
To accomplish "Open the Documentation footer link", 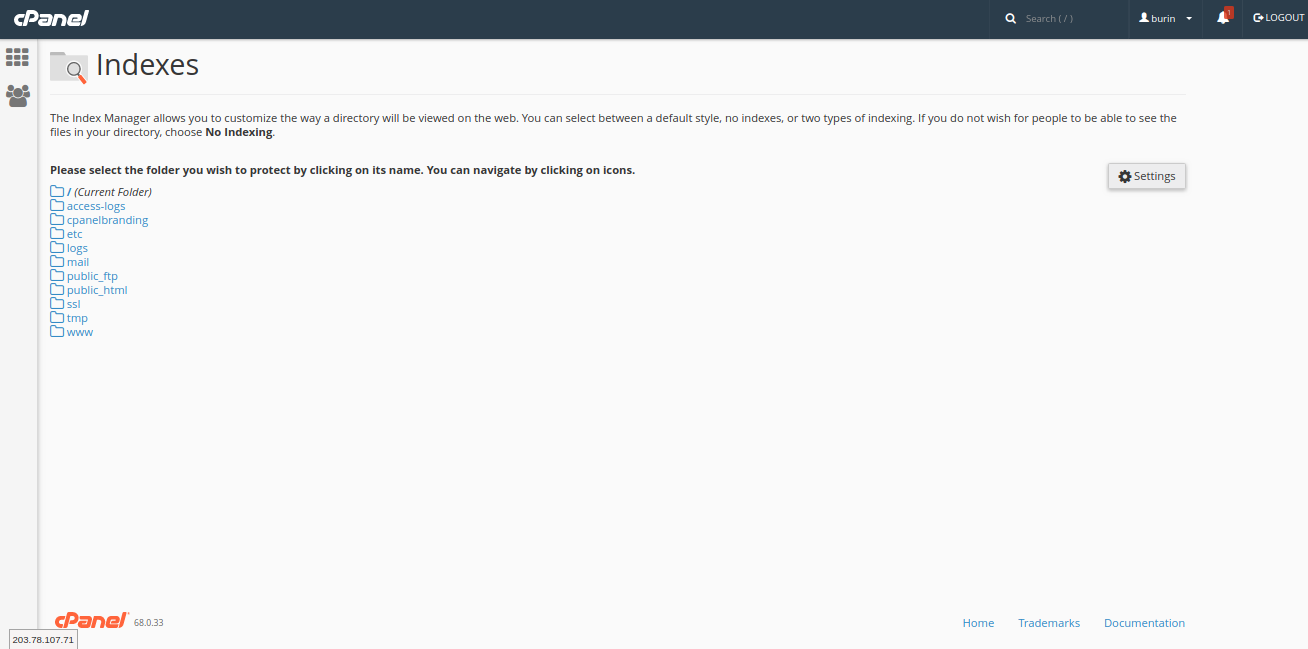I will (1144, 623).
